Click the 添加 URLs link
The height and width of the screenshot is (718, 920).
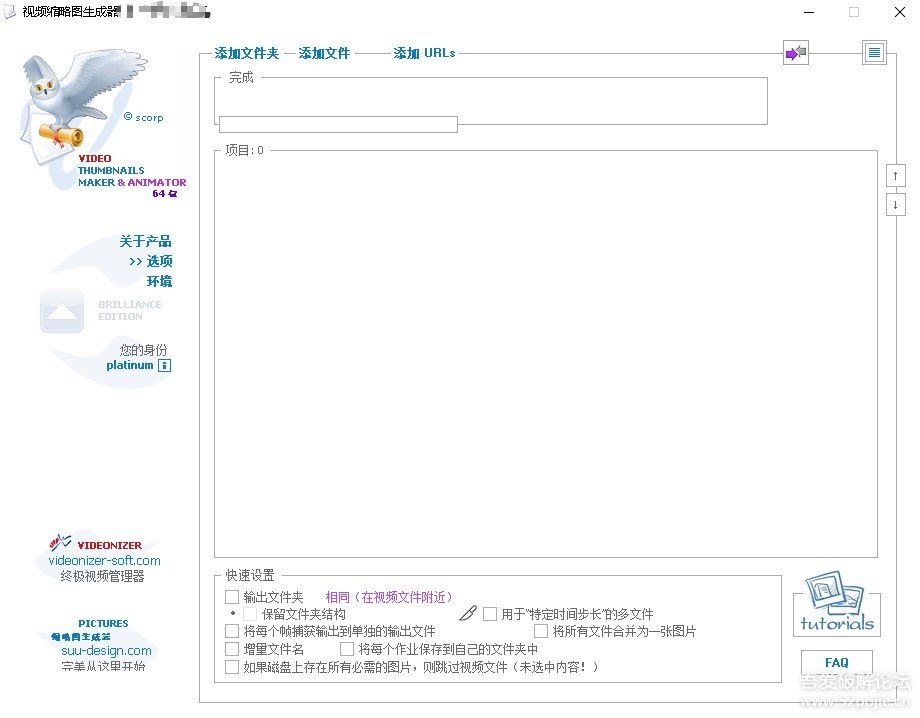point(424,53)
